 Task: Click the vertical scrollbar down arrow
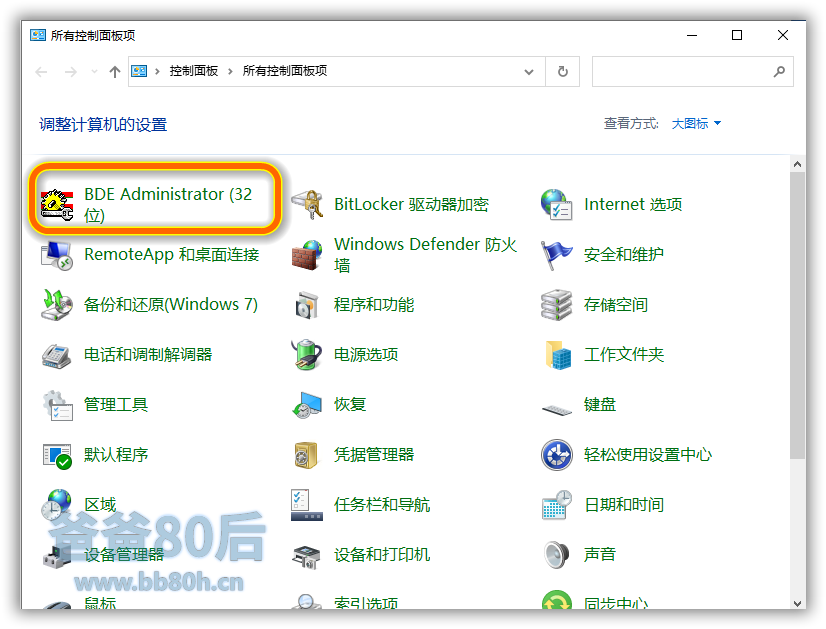(x=797, y=602)
